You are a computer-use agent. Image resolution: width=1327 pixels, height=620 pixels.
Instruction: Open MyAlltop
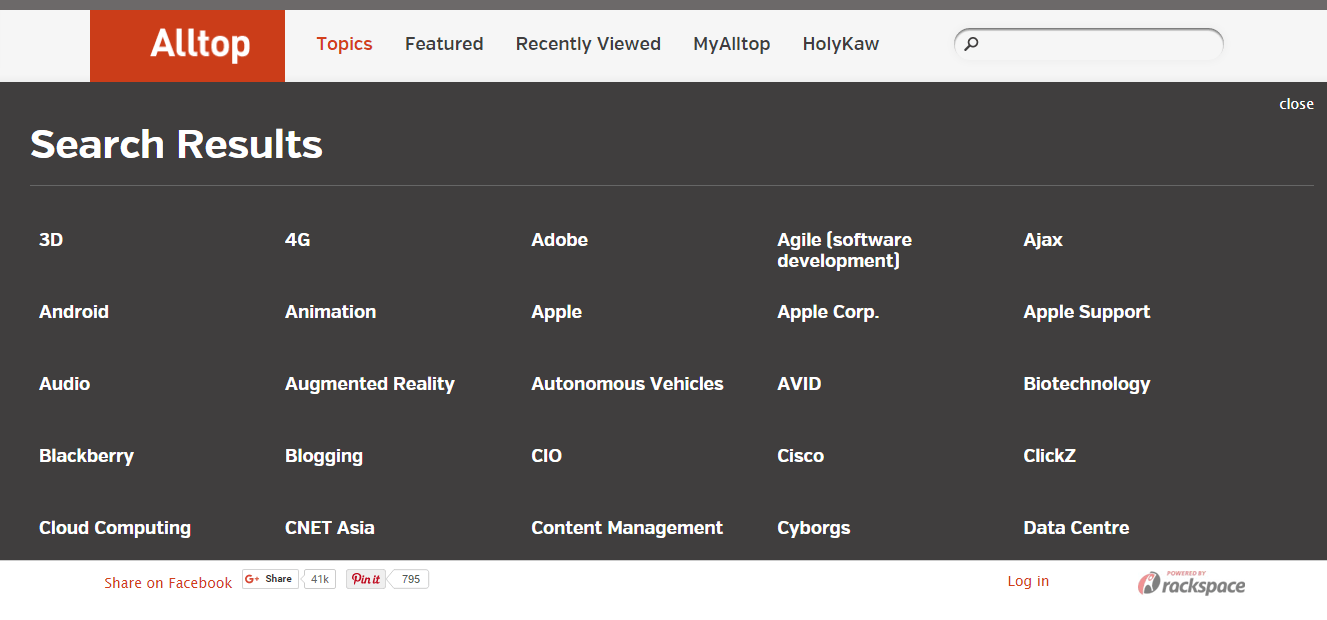(731, 44)
